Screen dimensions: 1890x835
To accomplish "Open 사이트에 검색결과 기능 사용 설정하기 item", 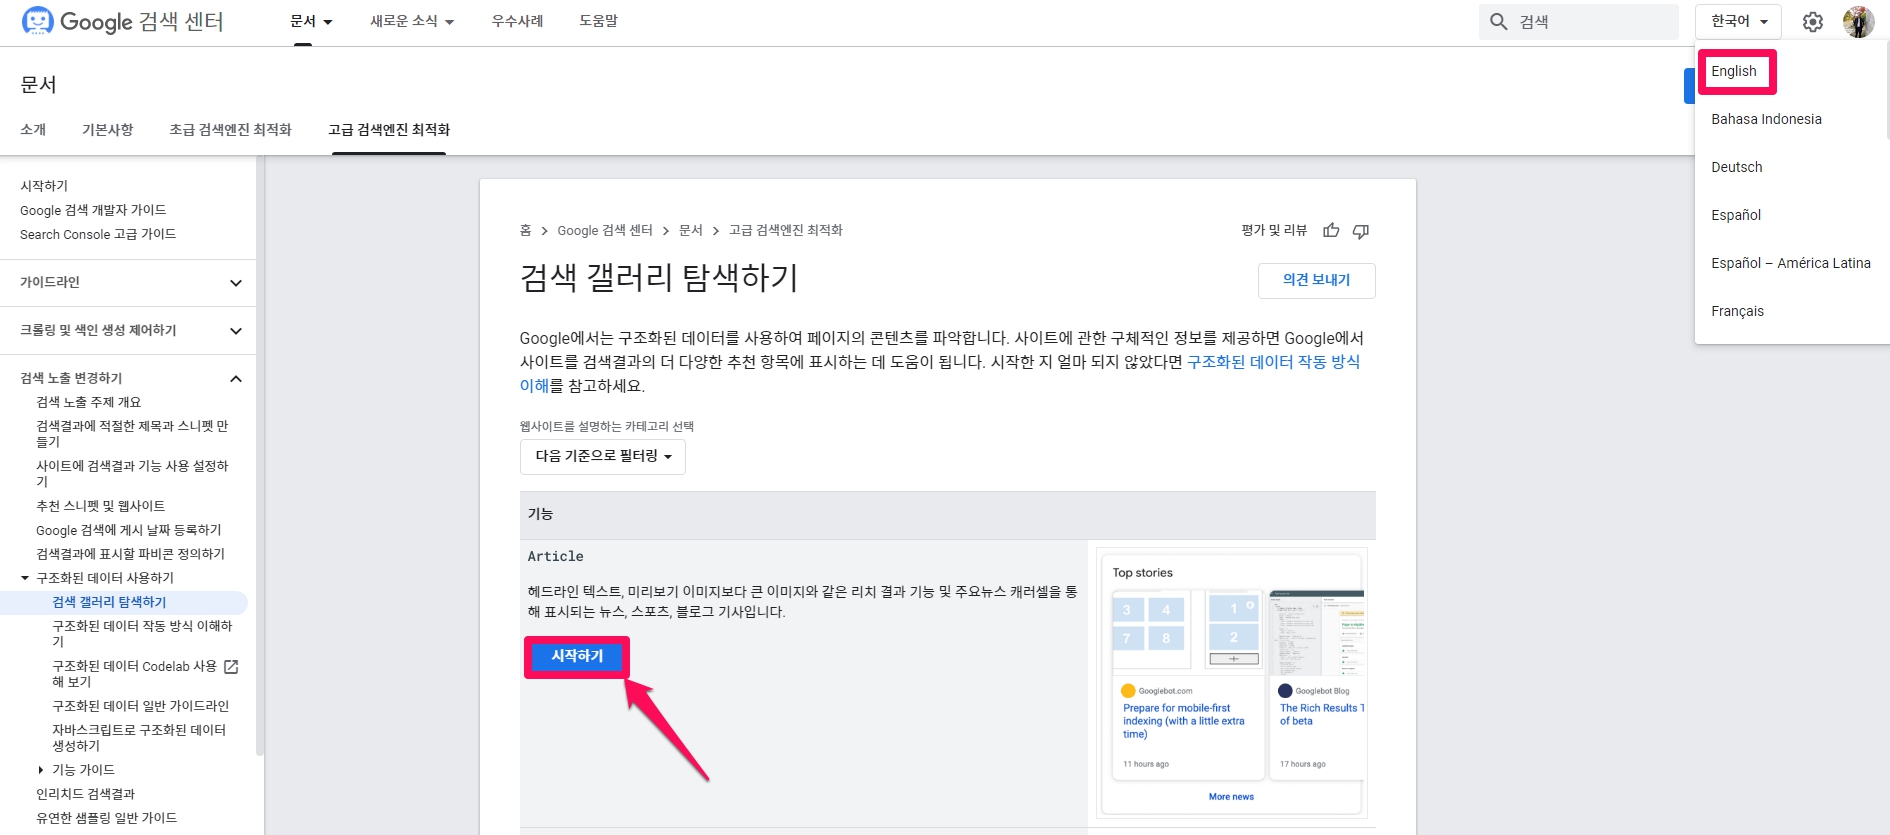I will coord(132,474).
